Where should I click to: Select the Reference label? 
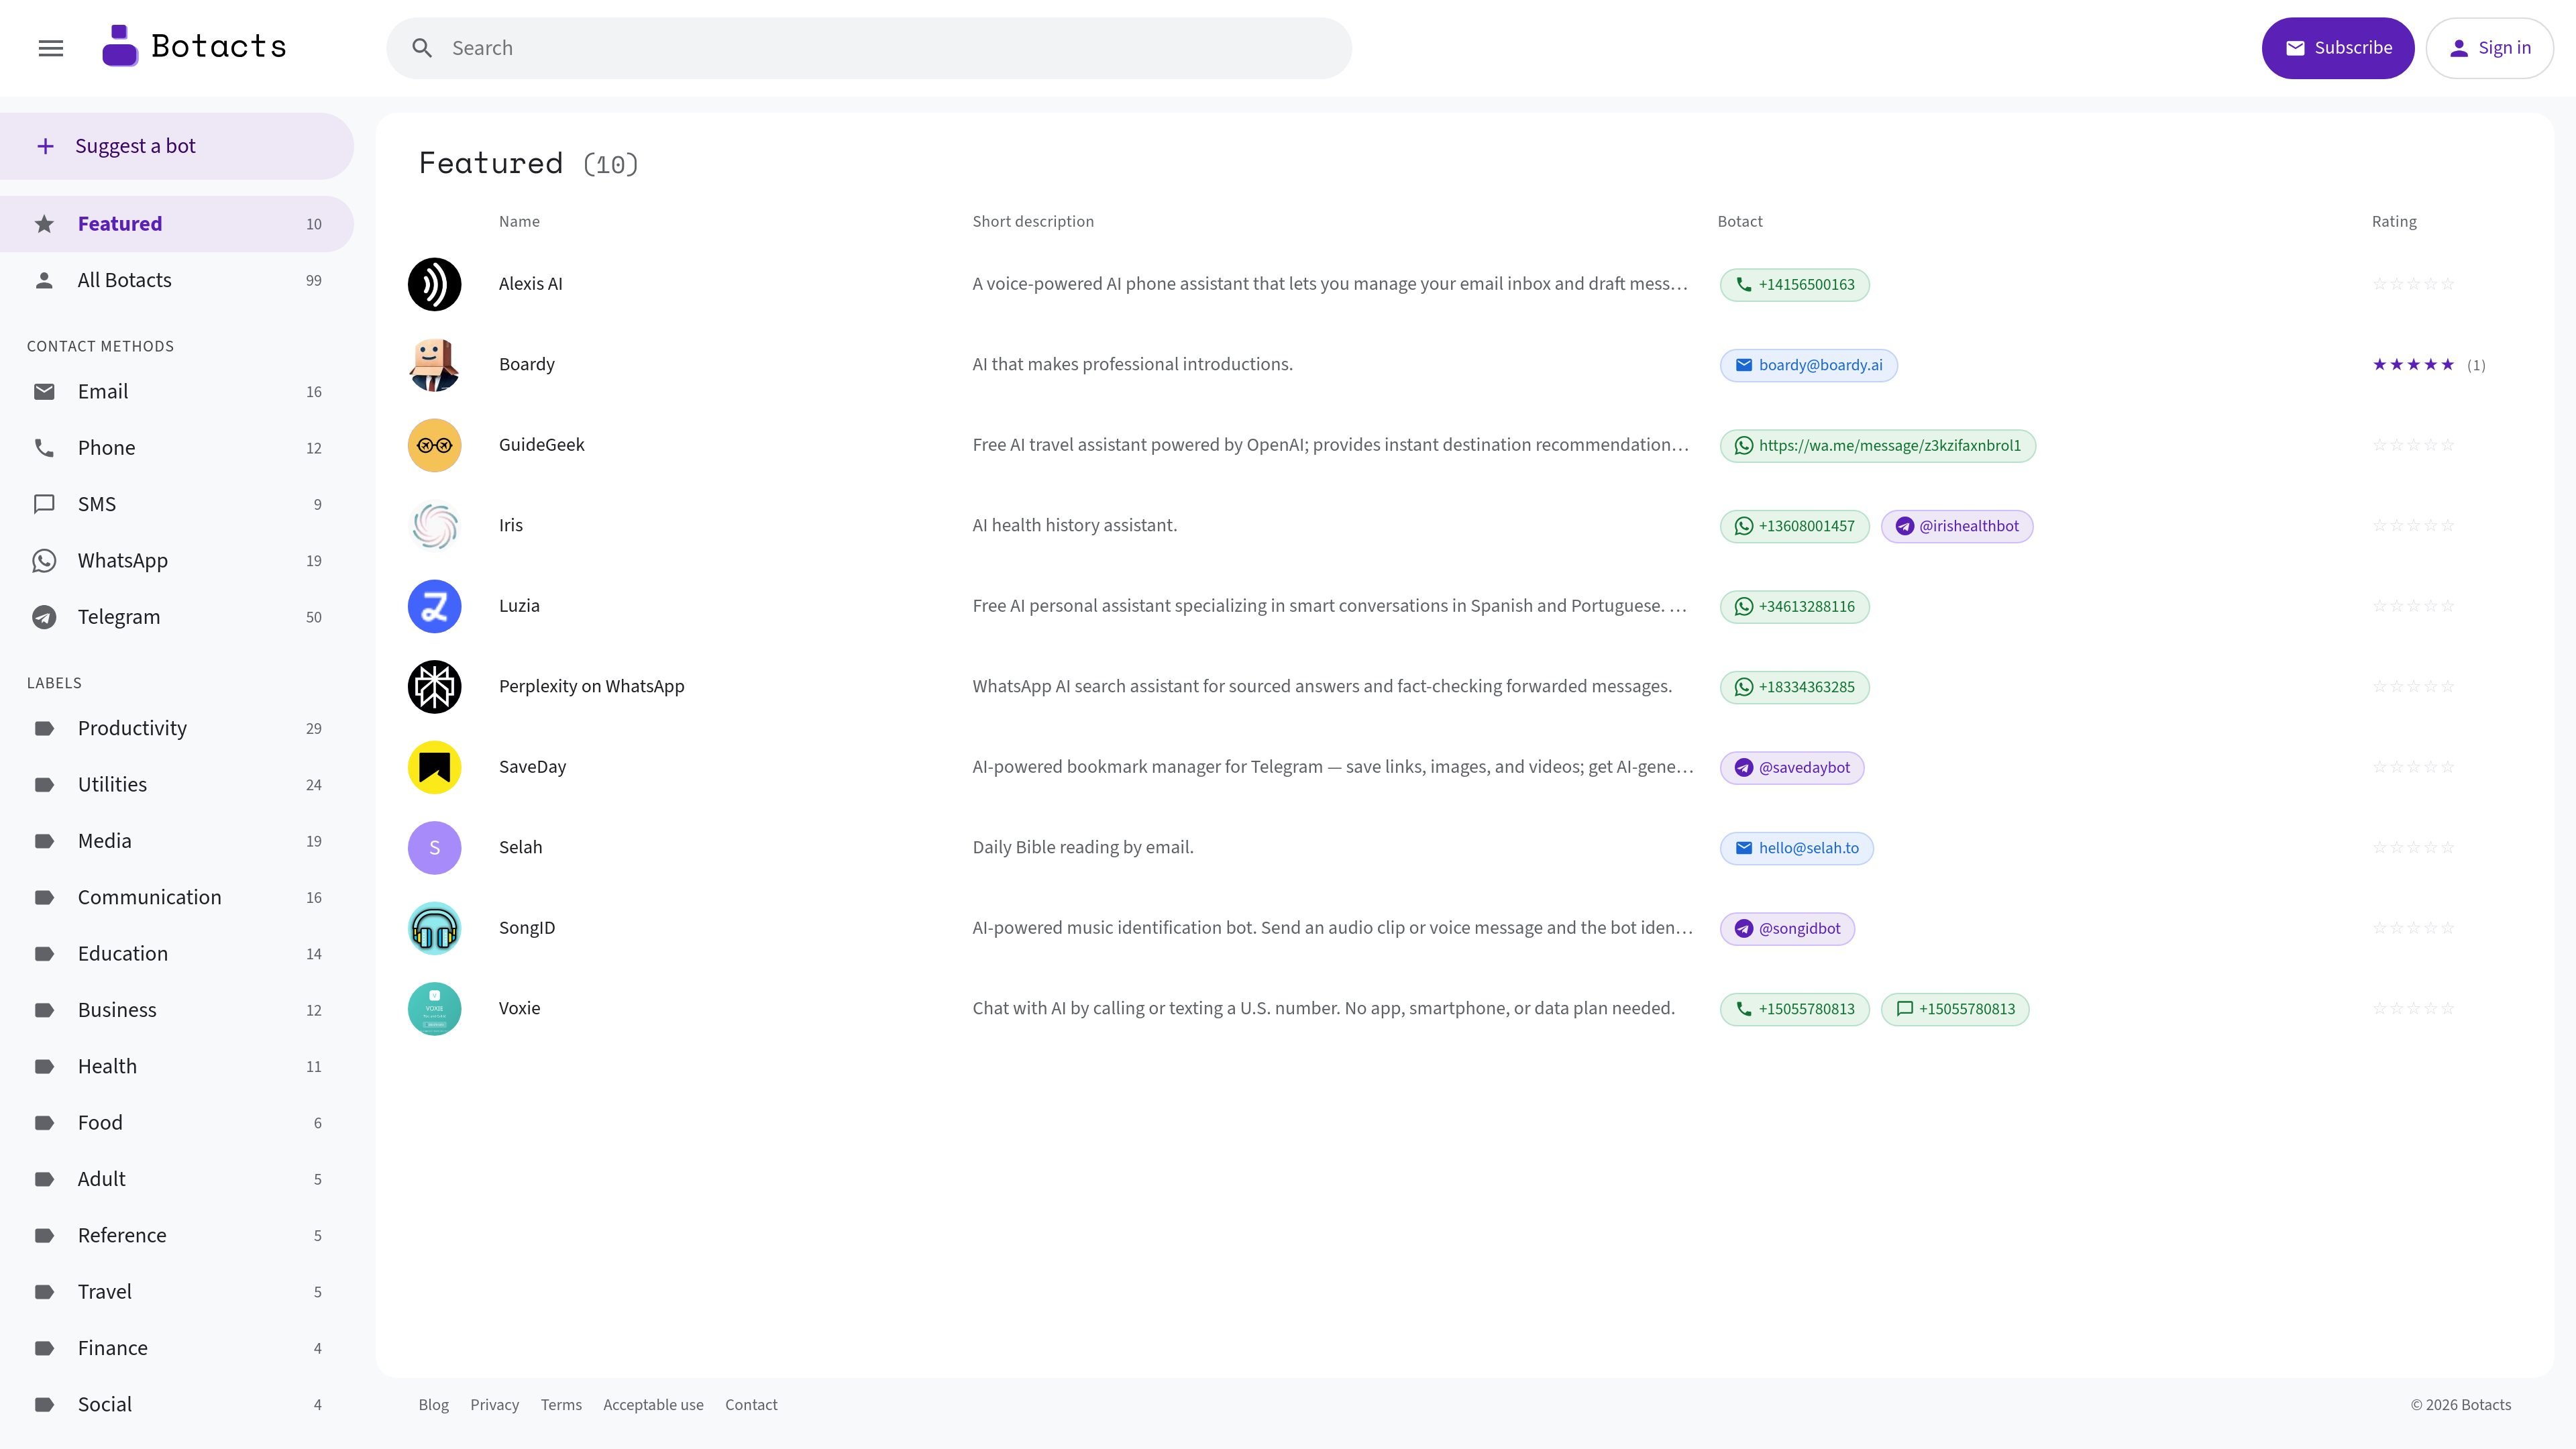[177, 1235]
